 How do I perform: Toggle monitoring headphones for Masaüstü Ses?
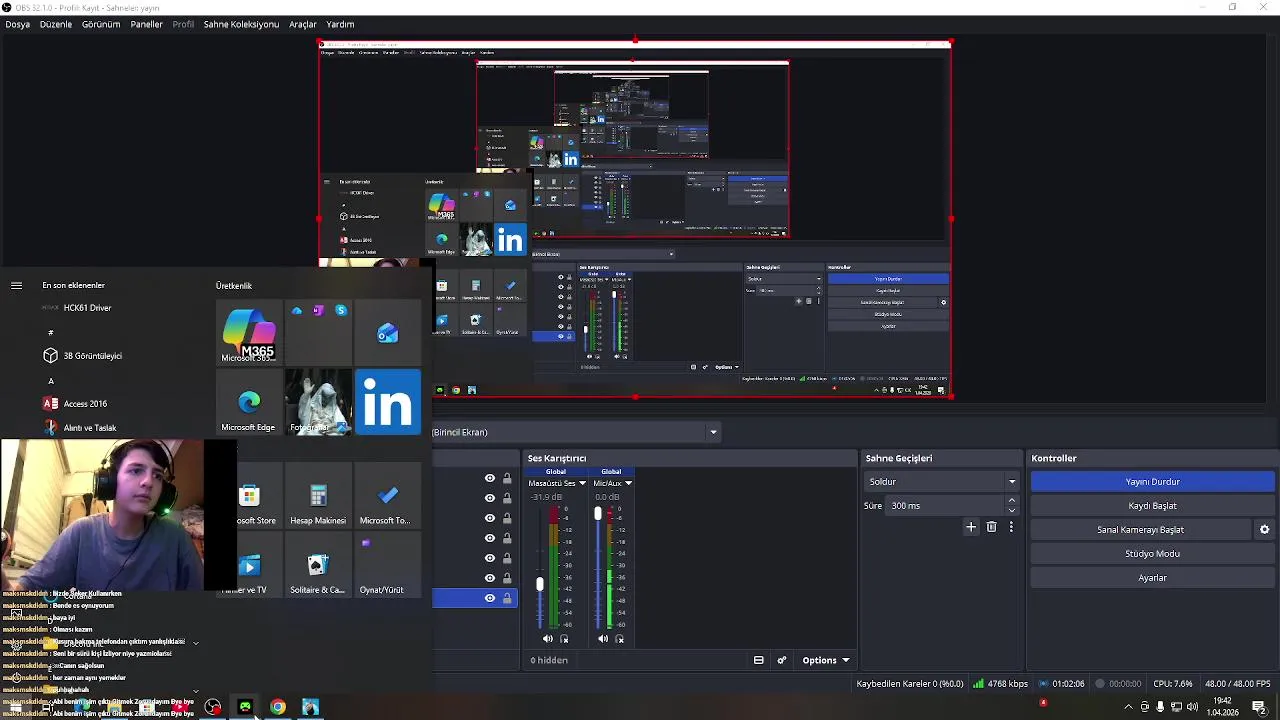tap(565, 639)
